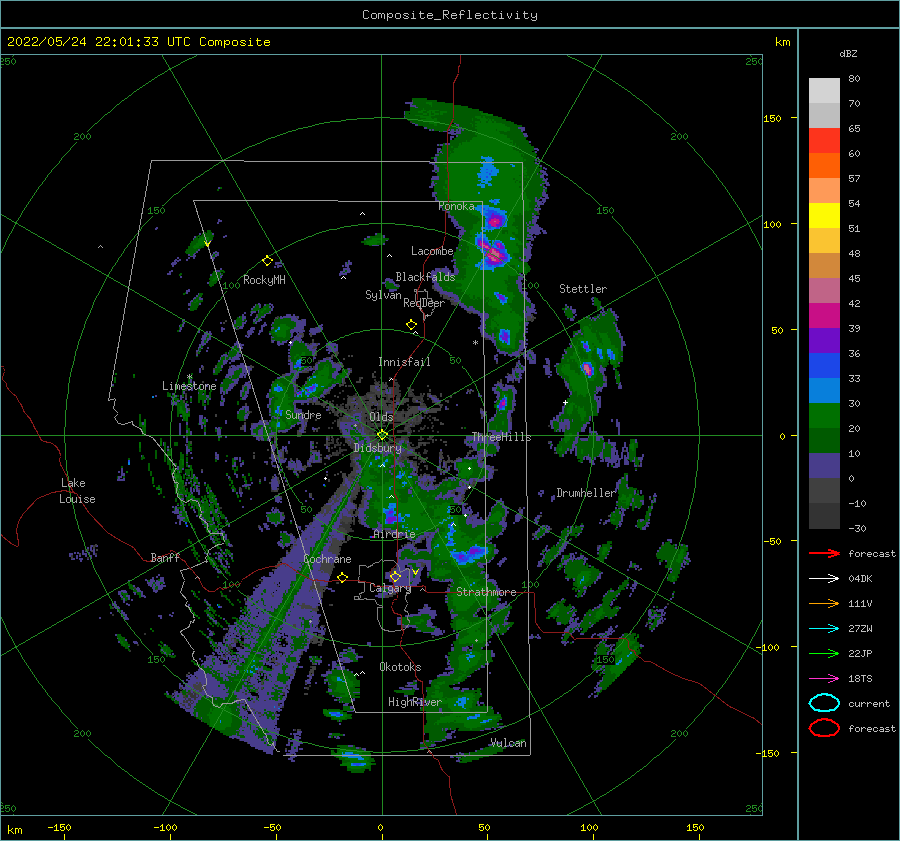Click the Lacombe town label
The image size is (900, 841).
click(432, 251)
